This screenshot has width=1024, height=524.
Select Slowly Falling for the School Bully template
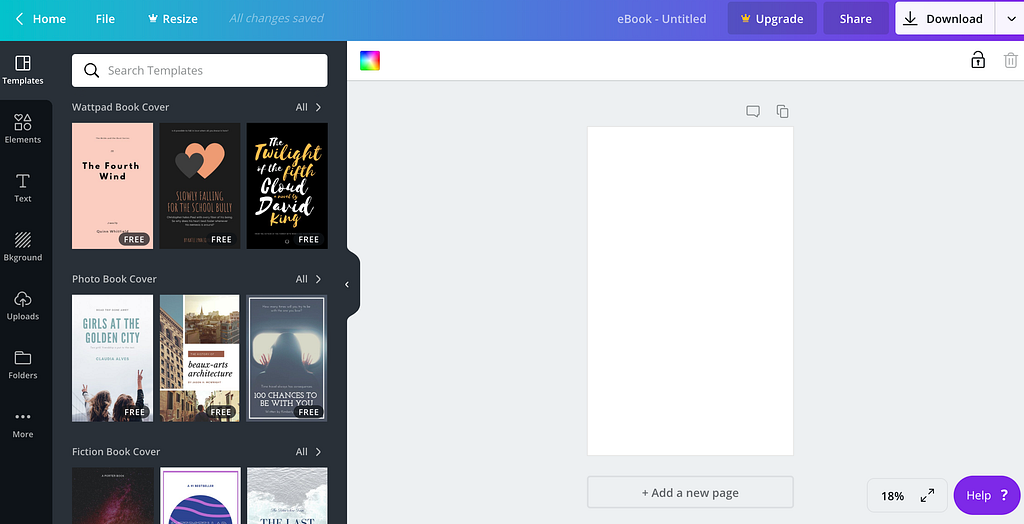[x=200, y=186]
